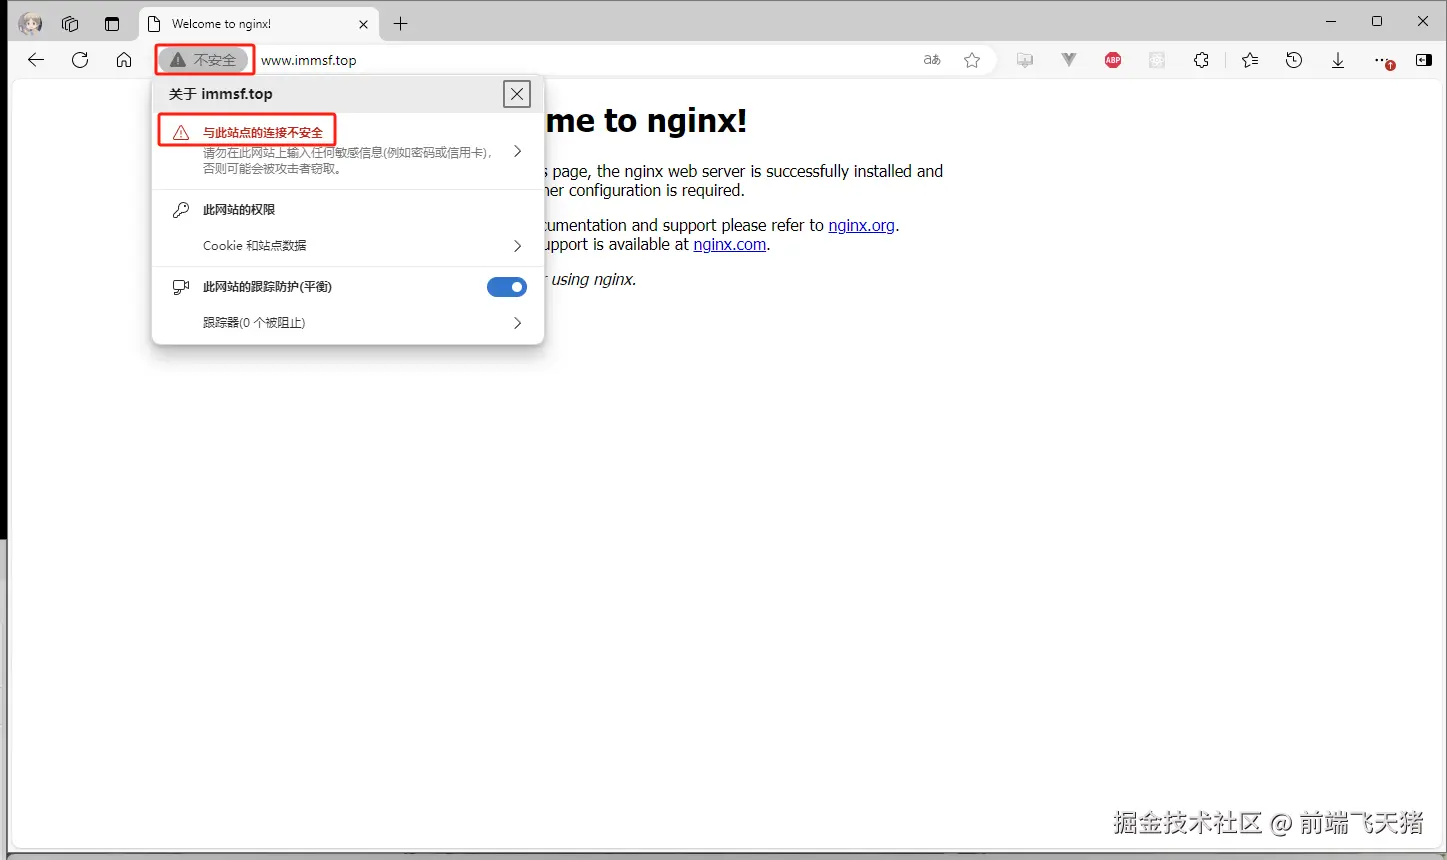Expand the Cookie 和站点数据 chevron
Image resolution: width=1447 pixels, height=860 pixels.
(517, 246)
